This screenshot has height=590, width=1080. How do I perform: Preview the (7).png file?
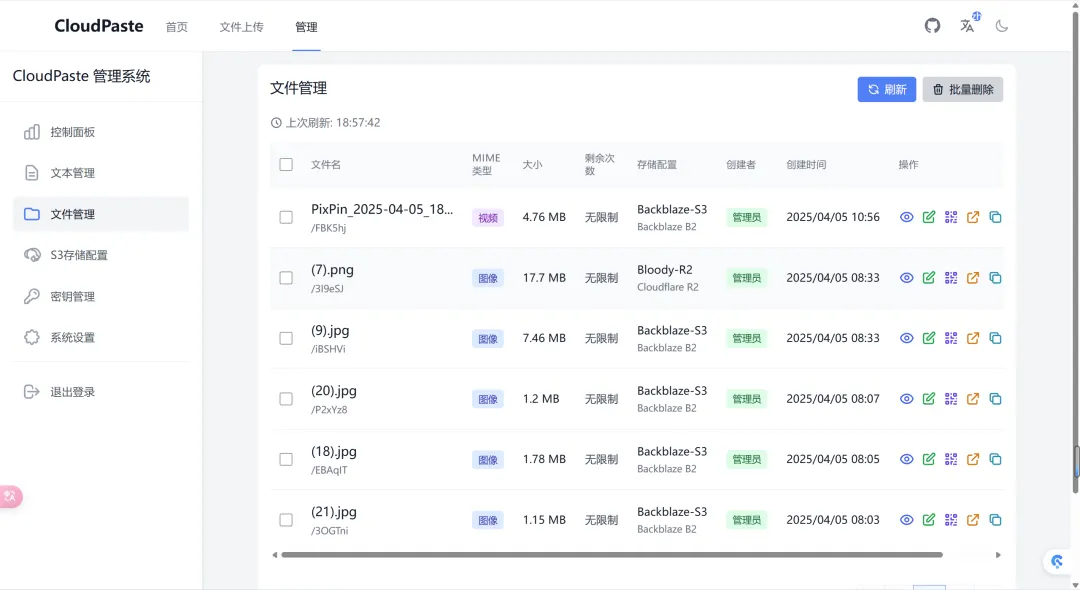point(906,278)
